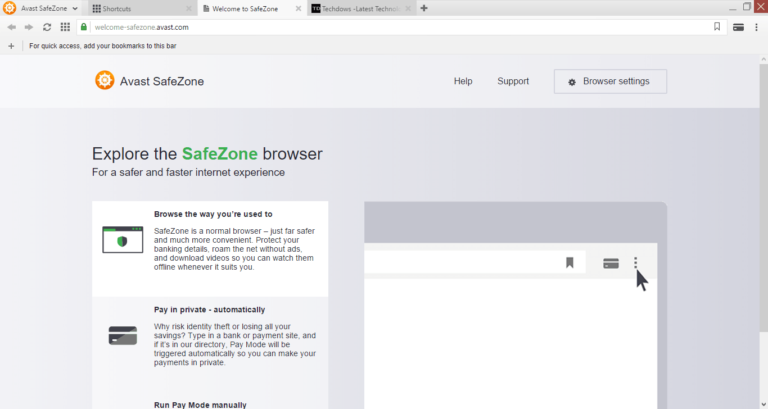Go forward to next page
This screenshot has width=768, height=409.
[x=29, y=27]
